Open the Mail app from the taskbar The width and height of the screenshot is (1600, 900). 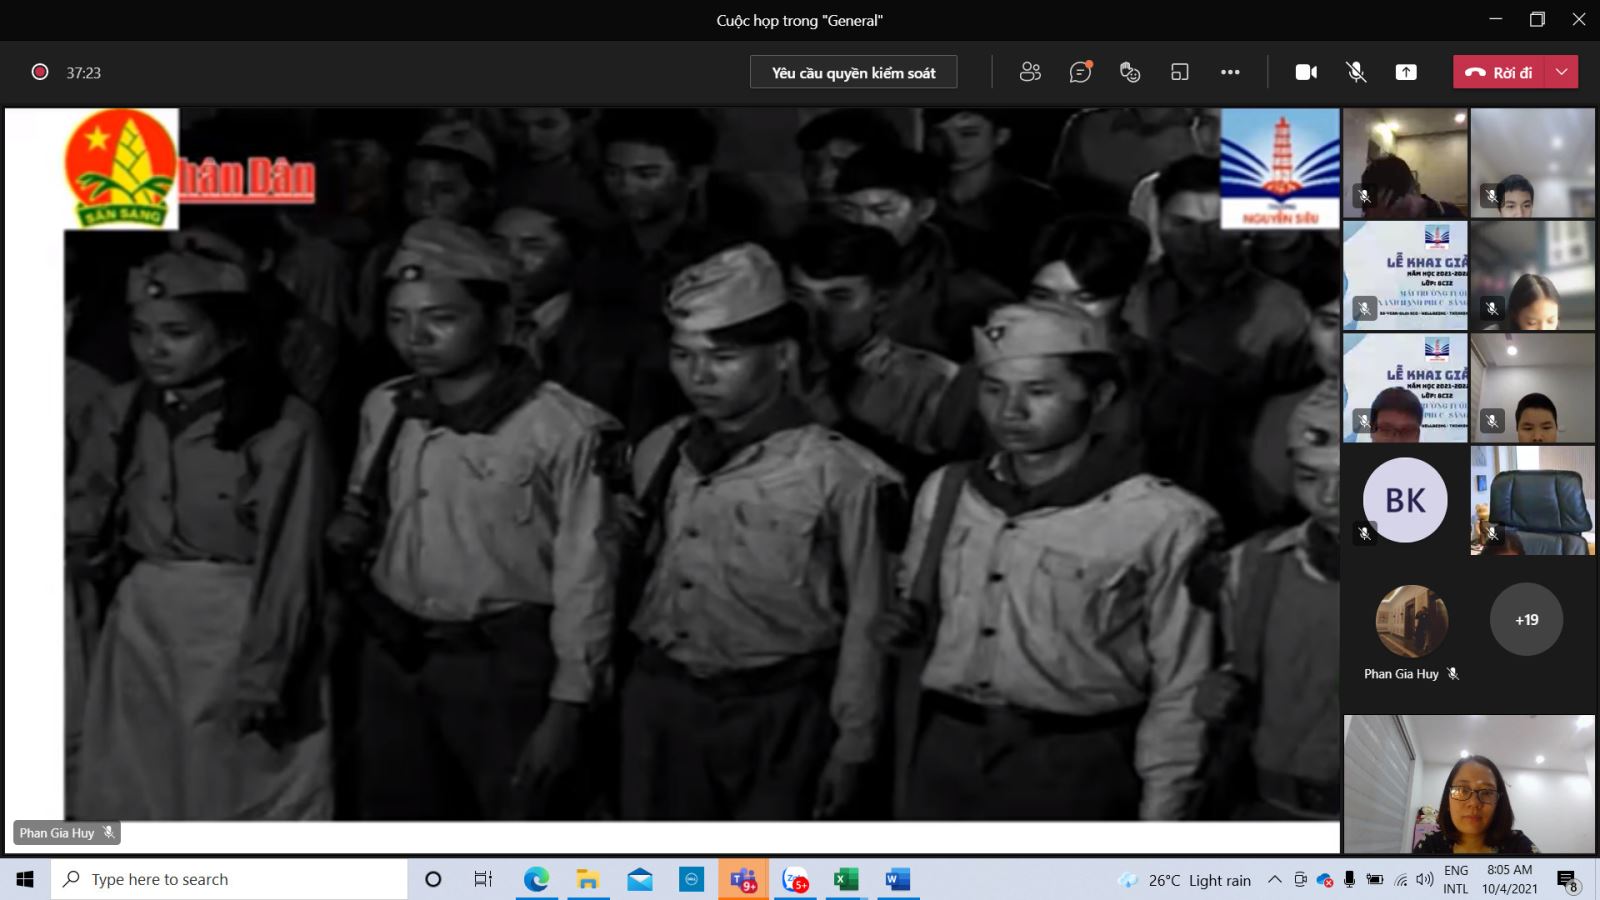640,879
